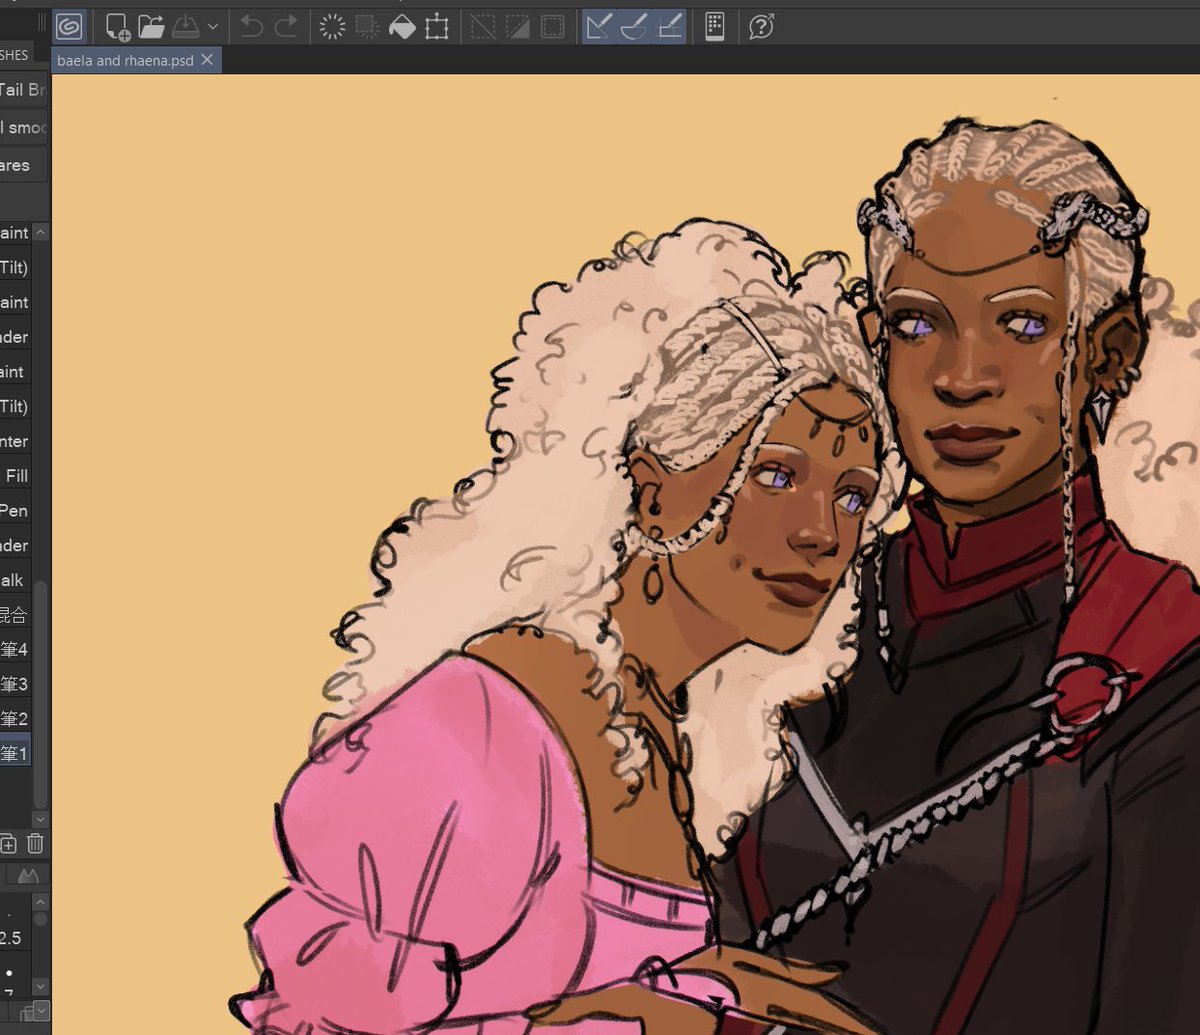Create a new canvas file
The width and height of the screenshot is (1200, 1035).
[118, 27]
